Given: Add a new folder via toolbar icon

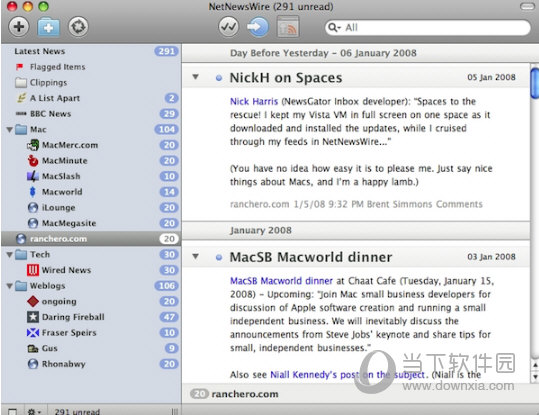Looking at the screenshot, I should point(48,28).
